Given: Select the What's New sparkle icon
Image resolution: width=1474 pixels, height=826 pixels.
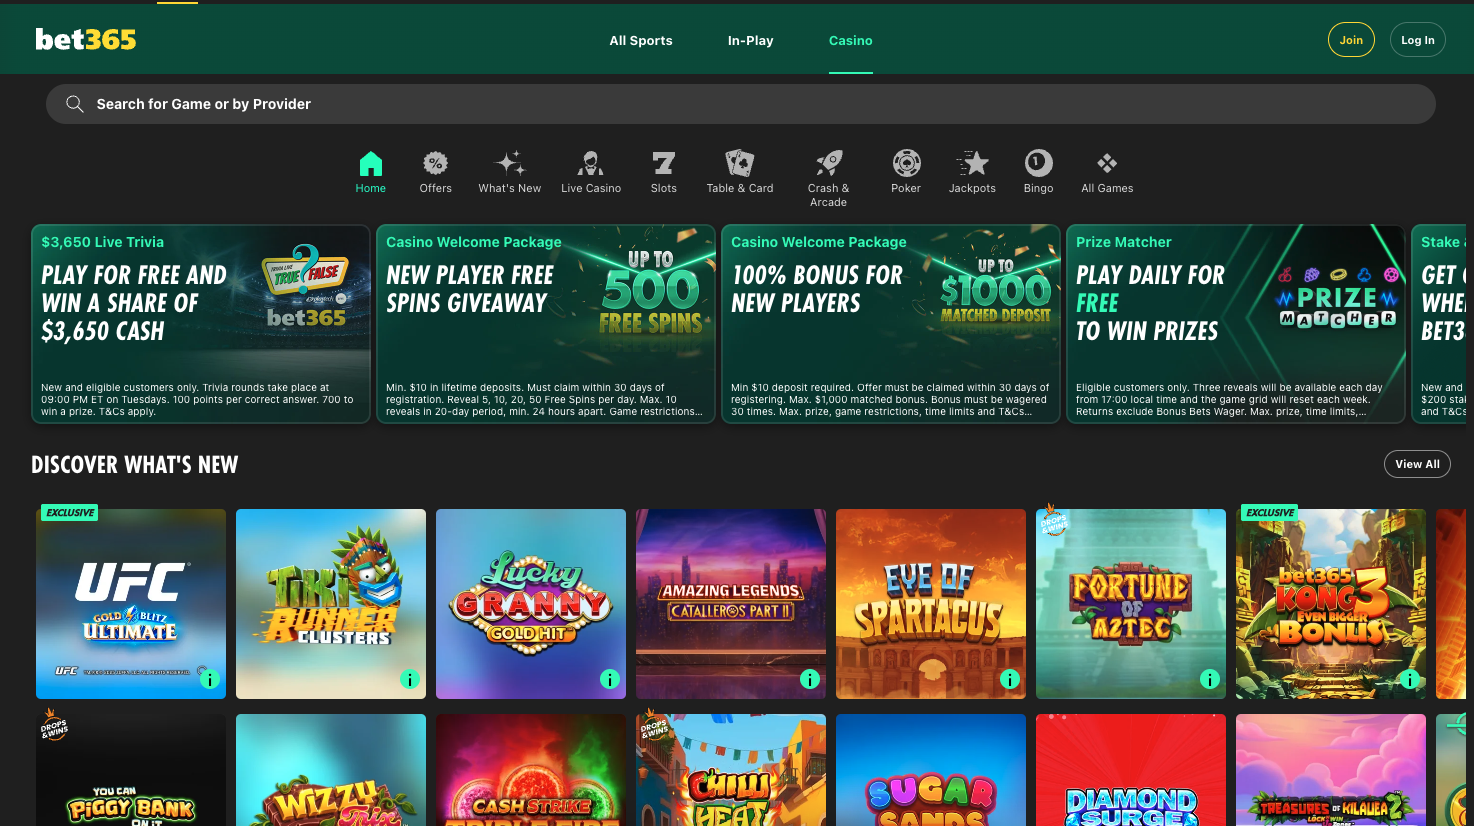Looking at the screenshot, I should 509,164.
